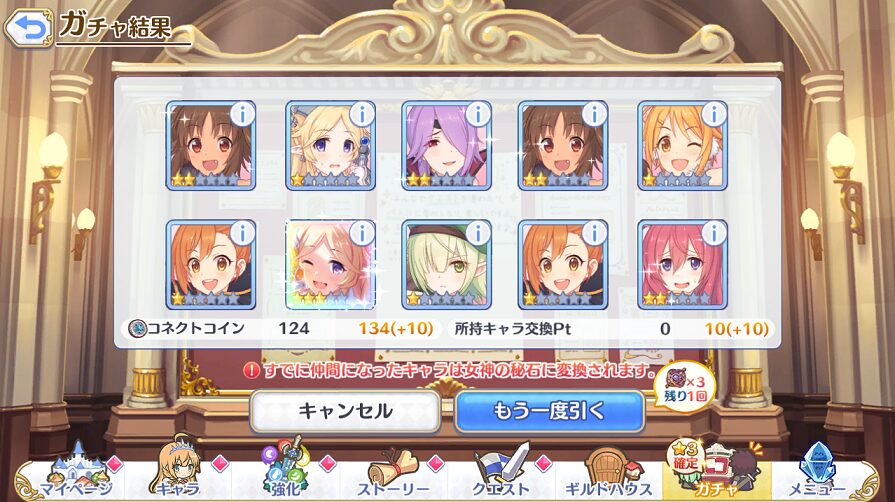Tap the コネクトコイン coin icon
The height and width of the screenshot is (502, 895).
click(x=137, y=328)
